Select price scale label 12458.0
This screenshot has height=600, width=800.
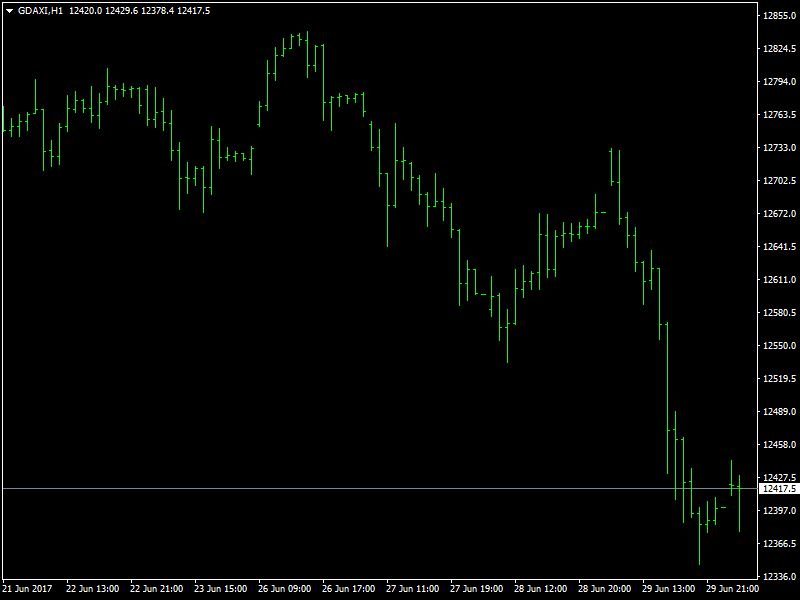(779, 445)
